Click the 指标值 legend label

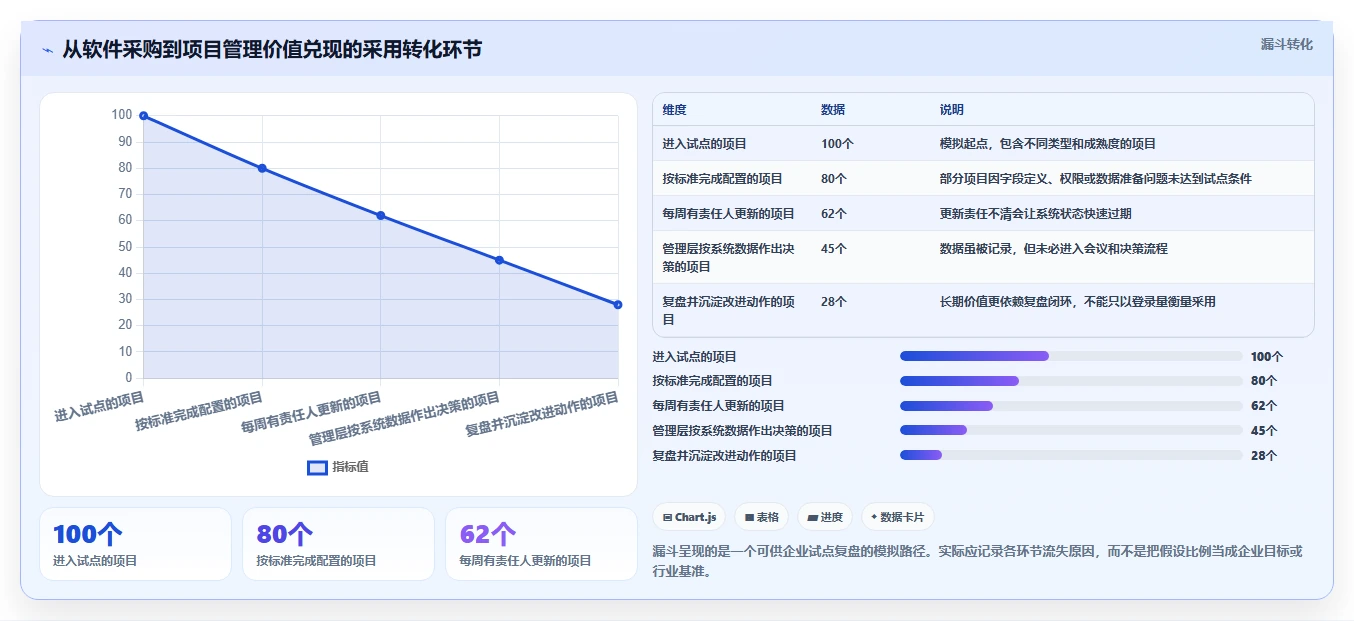(x=350, y=467)
